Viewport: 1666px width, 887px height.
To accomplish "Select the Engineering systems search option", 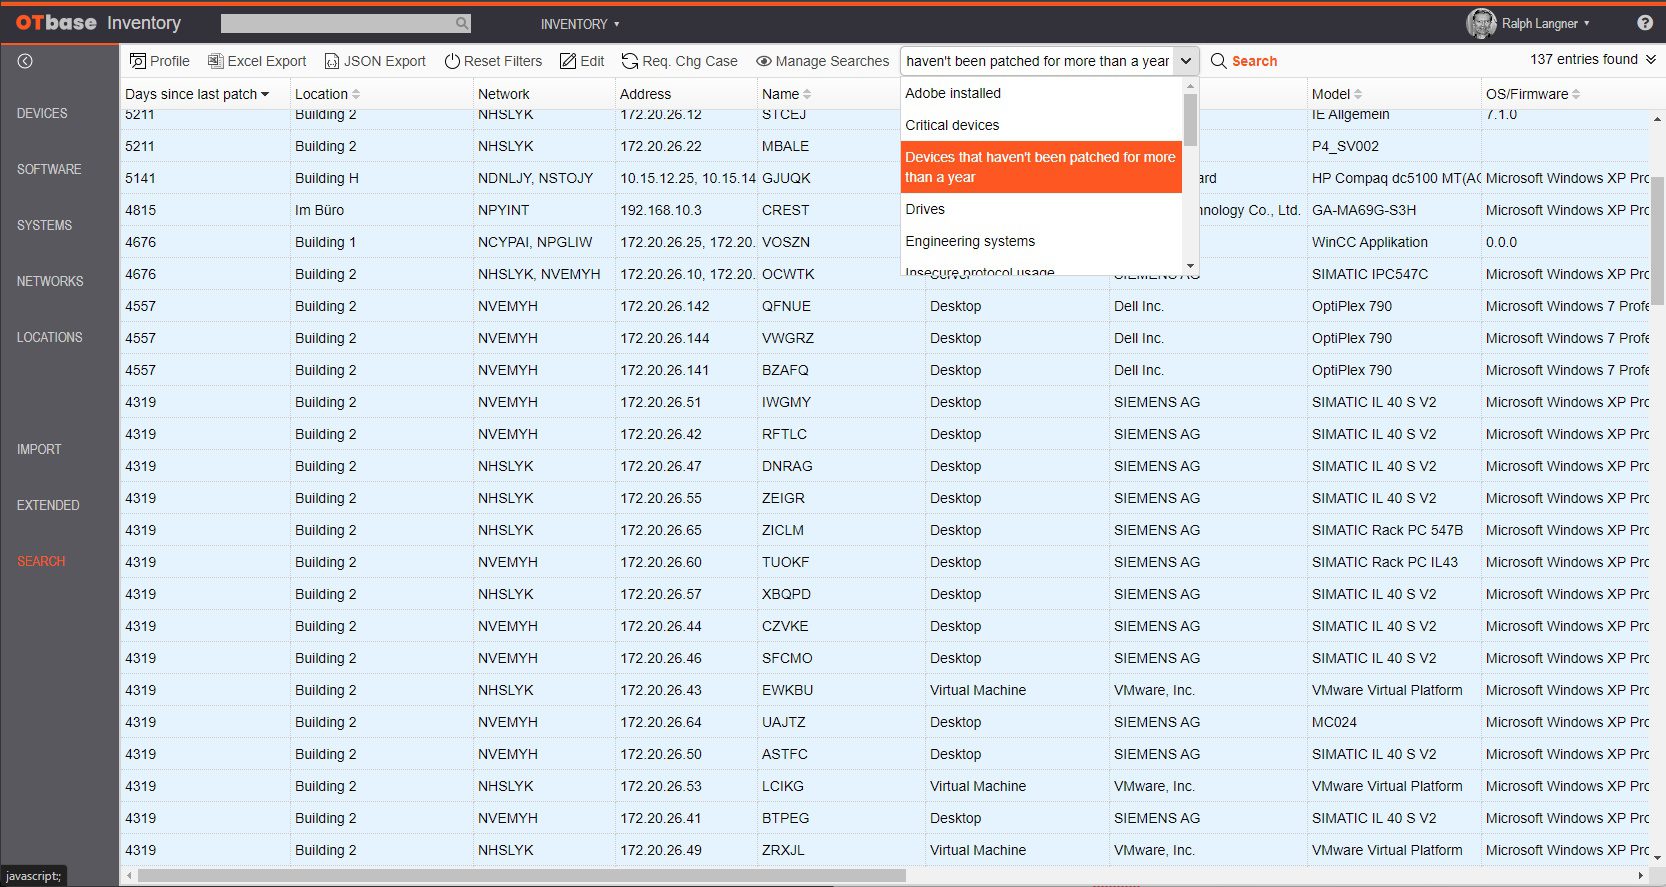I will [1041, 241].
